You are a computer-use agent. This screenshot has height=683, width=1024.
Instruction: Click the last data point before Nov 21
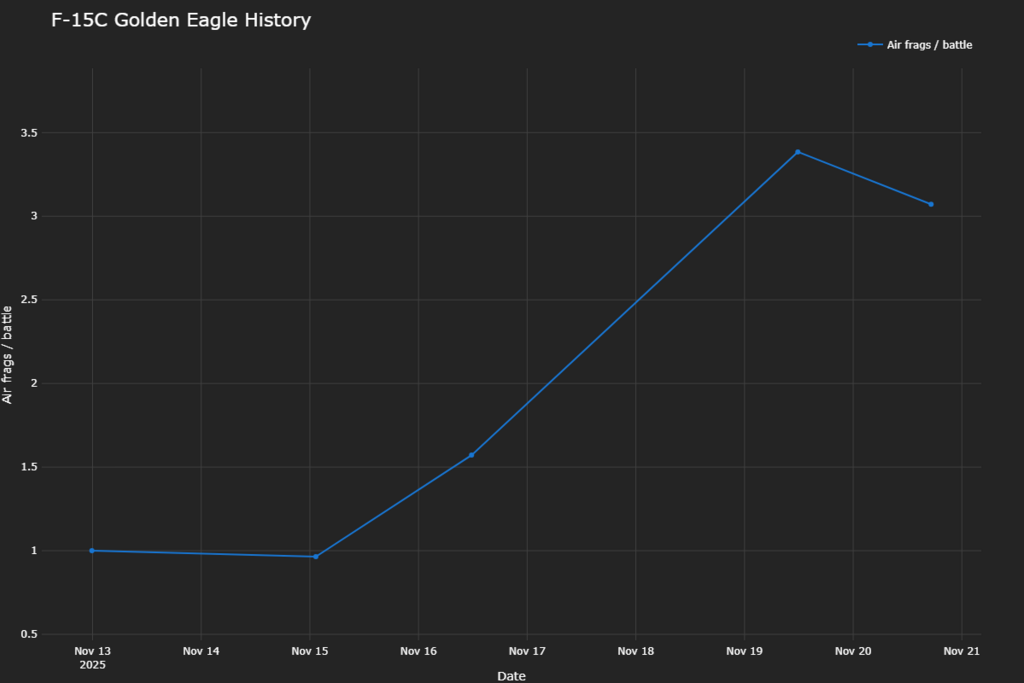(x=931, y=204)
